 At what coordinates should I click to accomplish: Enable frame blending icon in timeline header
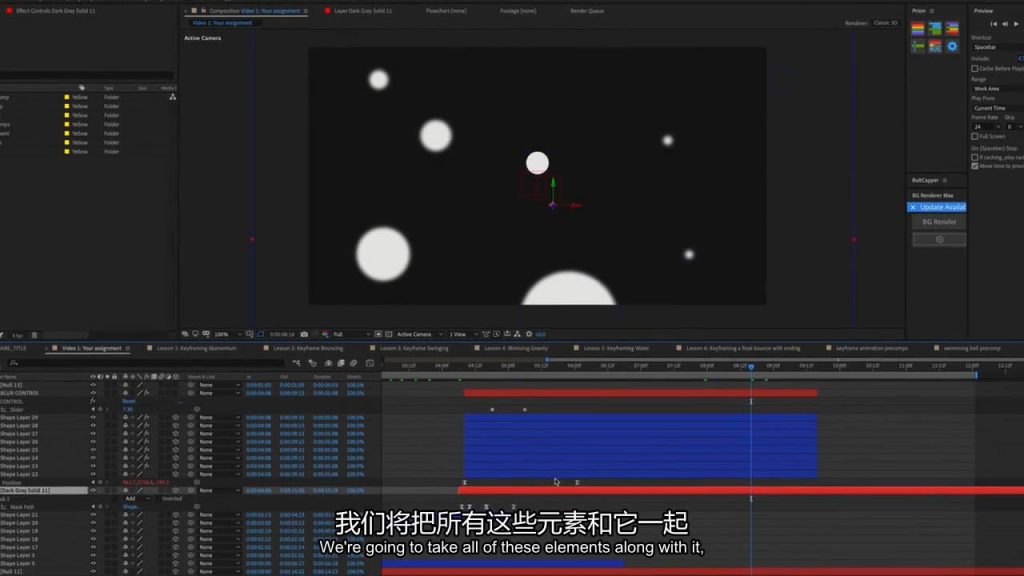(x=340, y=363)
